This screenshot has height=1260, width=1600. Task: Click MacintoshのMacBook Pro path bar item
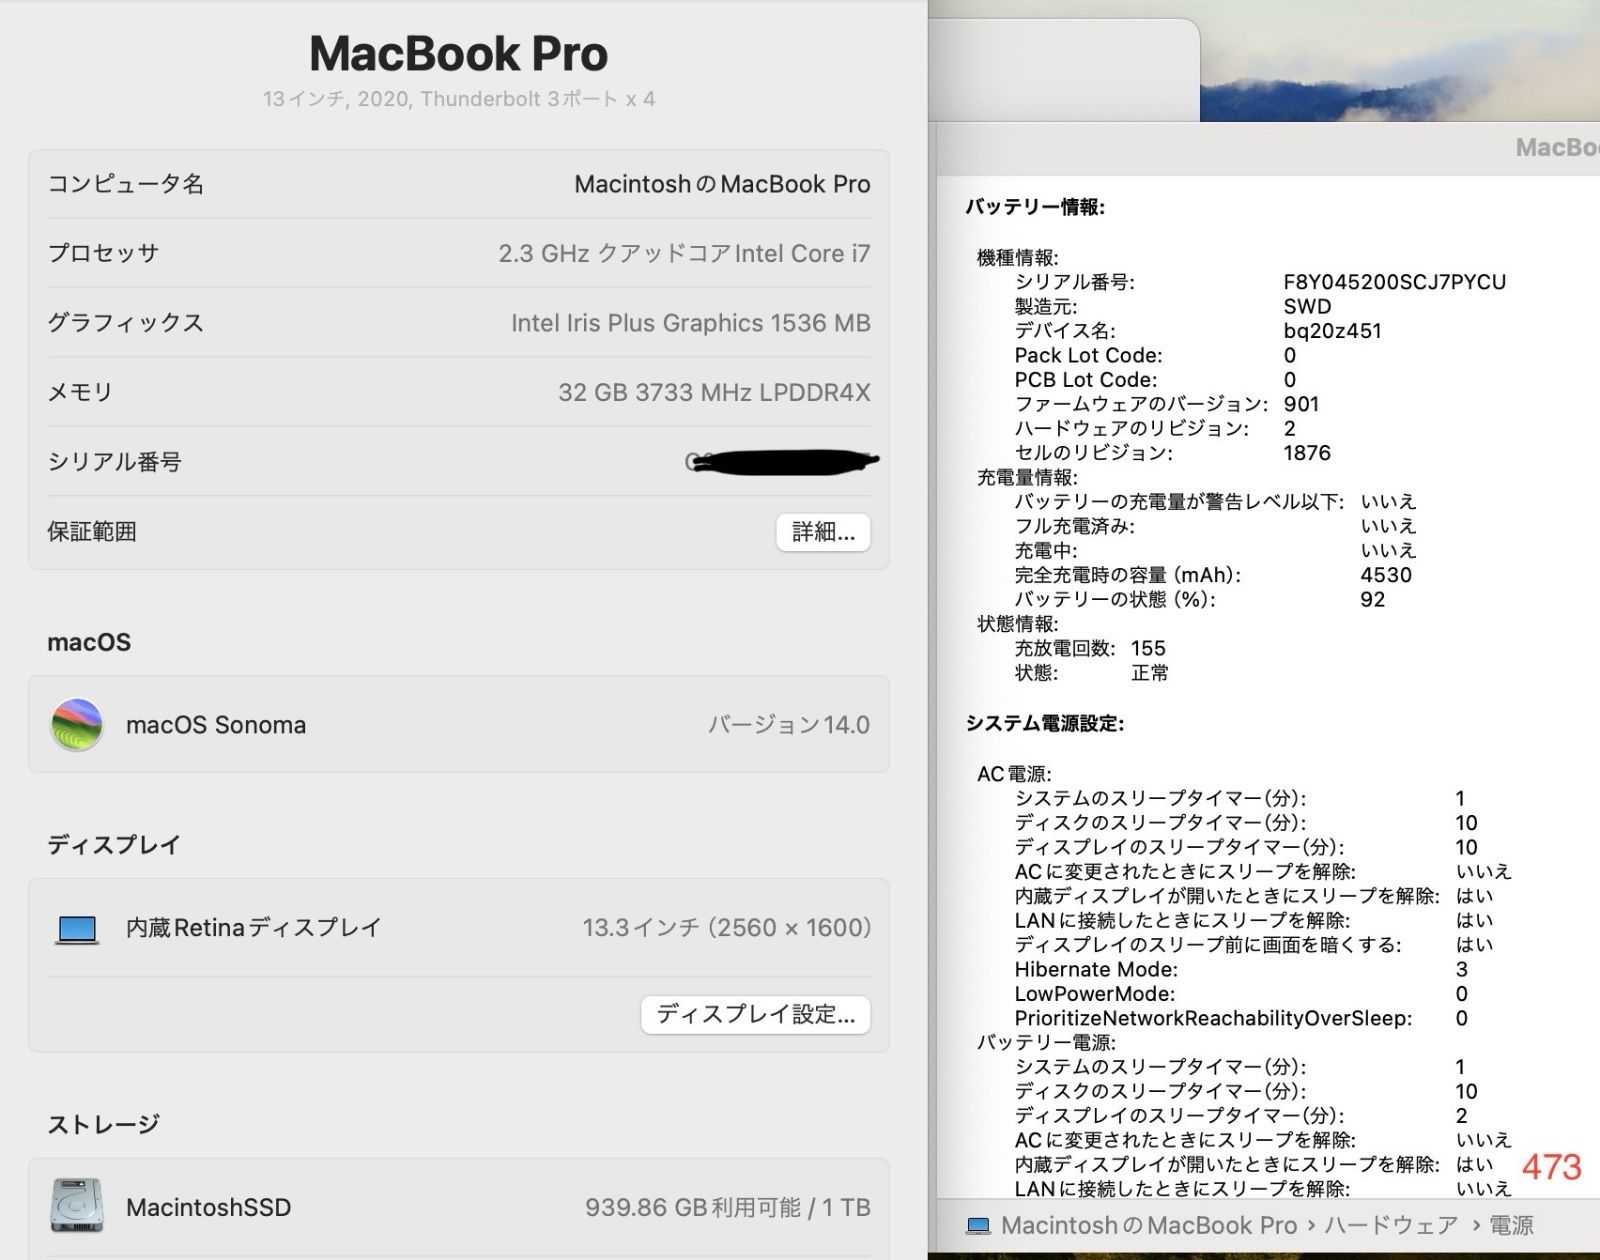pos(1148,1226)
